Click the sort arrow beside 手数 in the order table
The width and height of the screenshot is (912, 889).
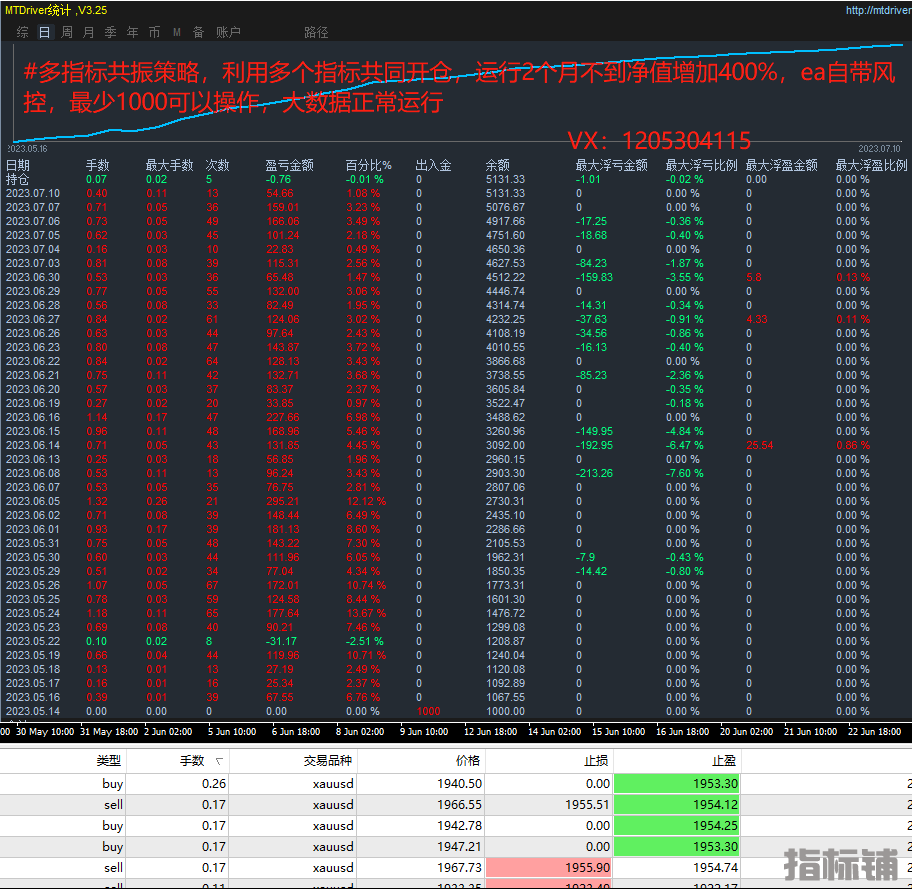click(x=219, y=761)
